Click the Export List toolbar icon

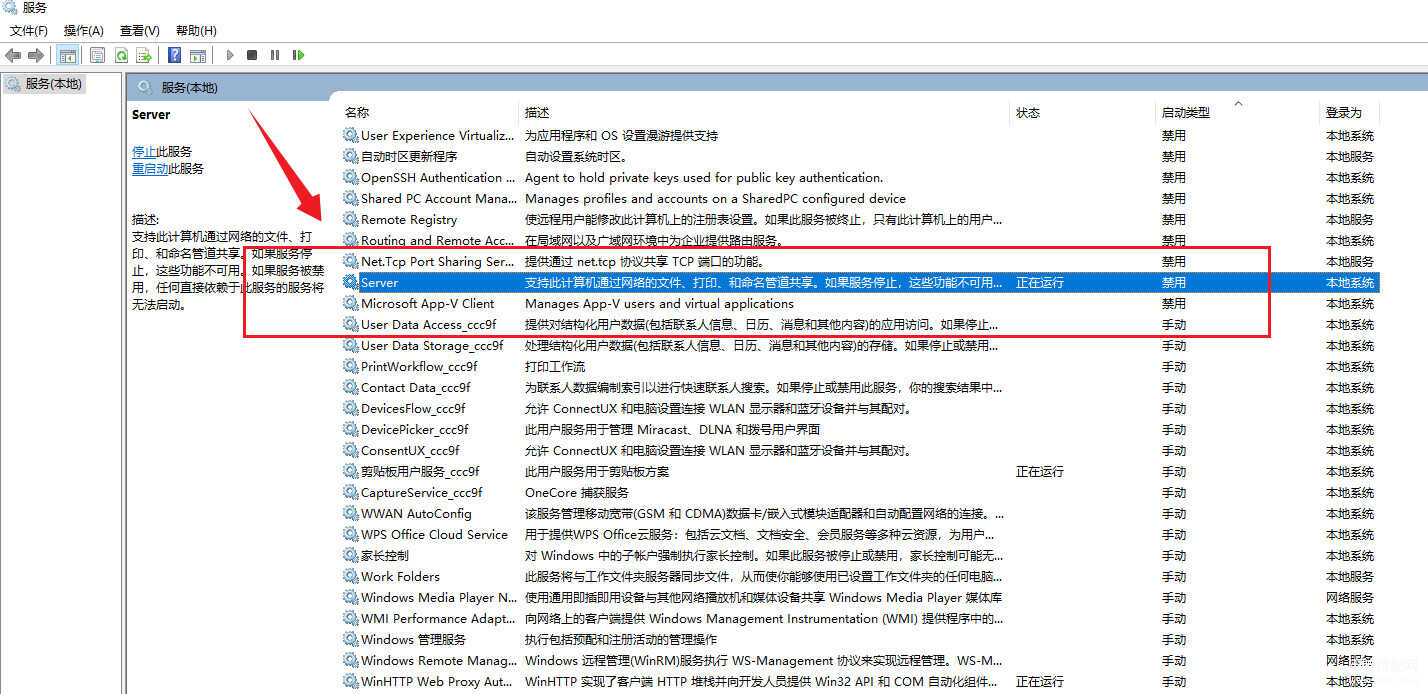tap(144, 55)
